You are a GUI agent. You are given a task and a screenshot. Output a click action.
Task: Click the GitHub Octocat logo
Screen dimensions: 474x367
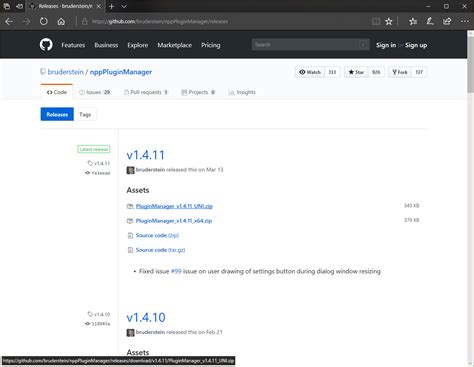click(x=46, y=45)
